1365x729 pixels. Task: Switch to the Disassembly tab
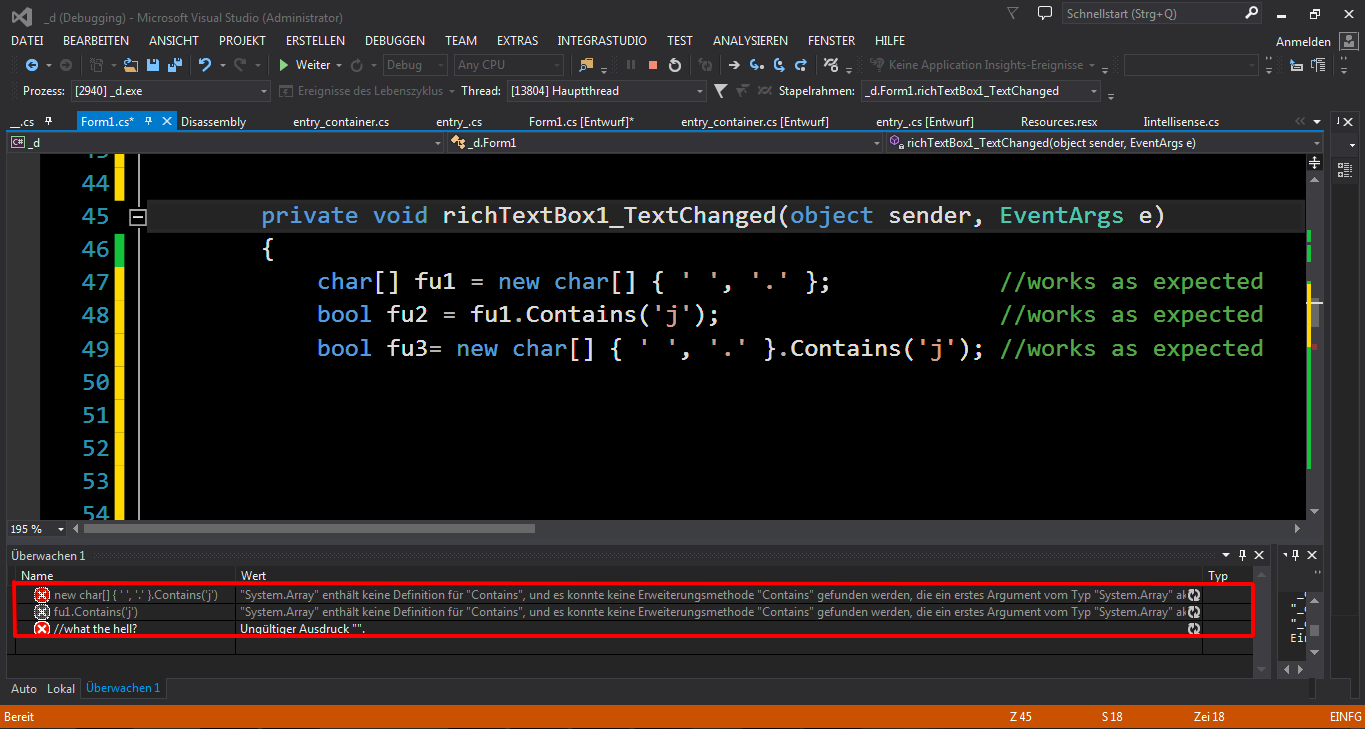[x=214, y=122]
